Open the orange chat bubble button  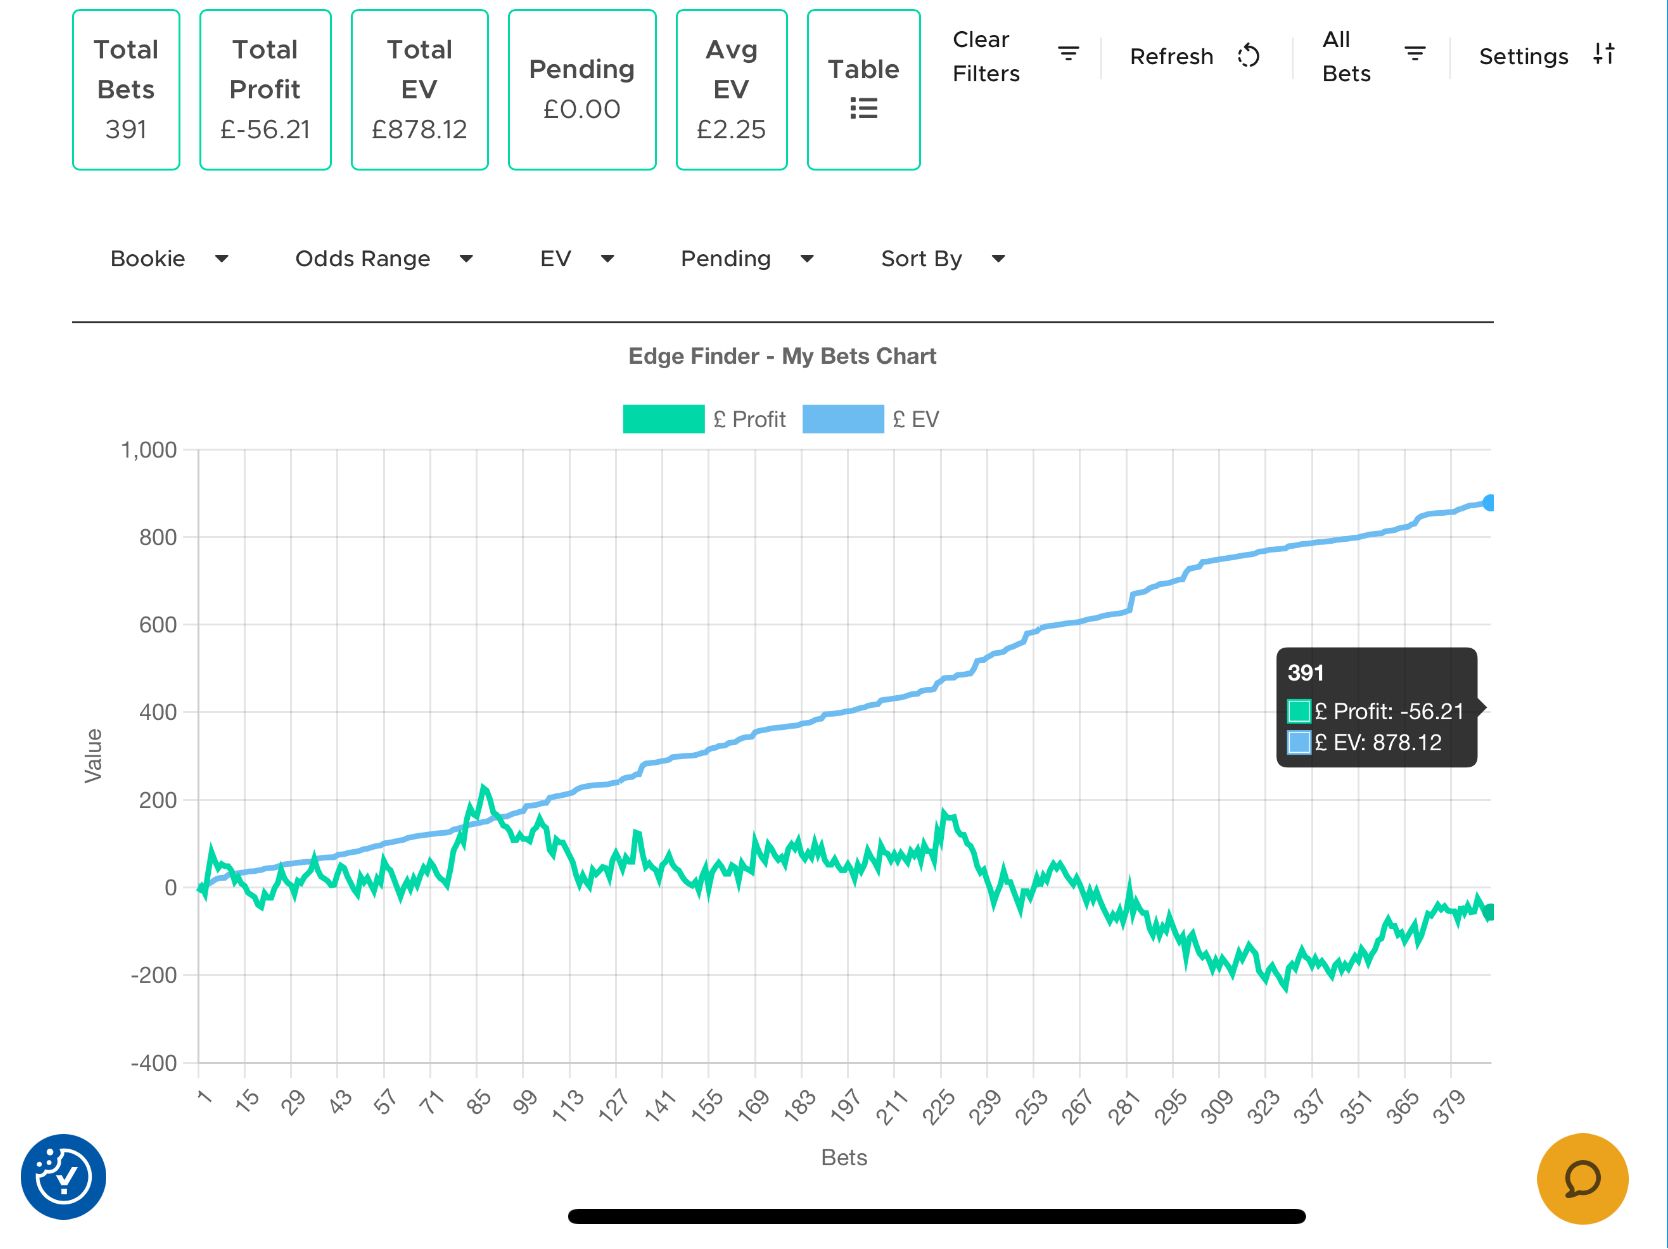[1582, 1178]
